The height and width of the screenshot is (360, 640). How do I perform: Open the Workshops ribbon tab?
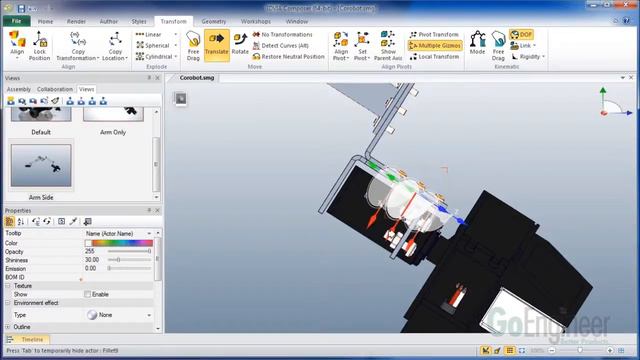[x=256, y=21]
